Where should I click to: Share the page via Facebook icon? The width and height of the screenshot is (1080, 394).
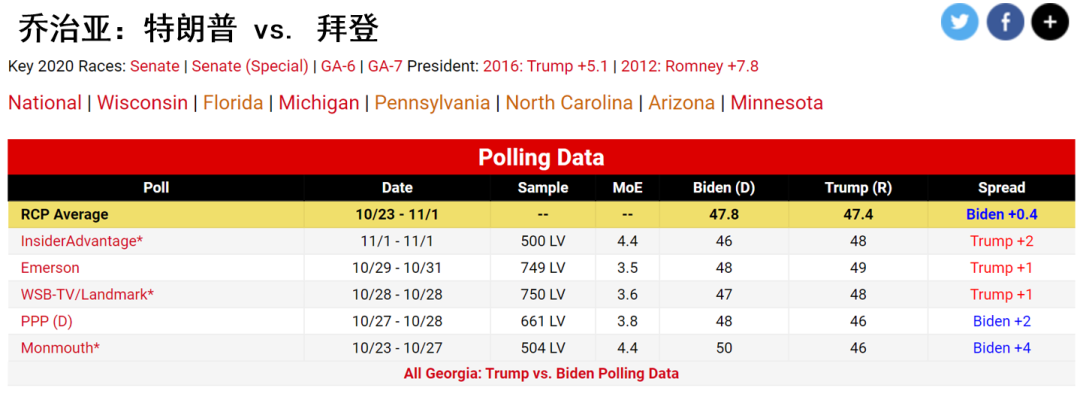tap(1005, 22)
